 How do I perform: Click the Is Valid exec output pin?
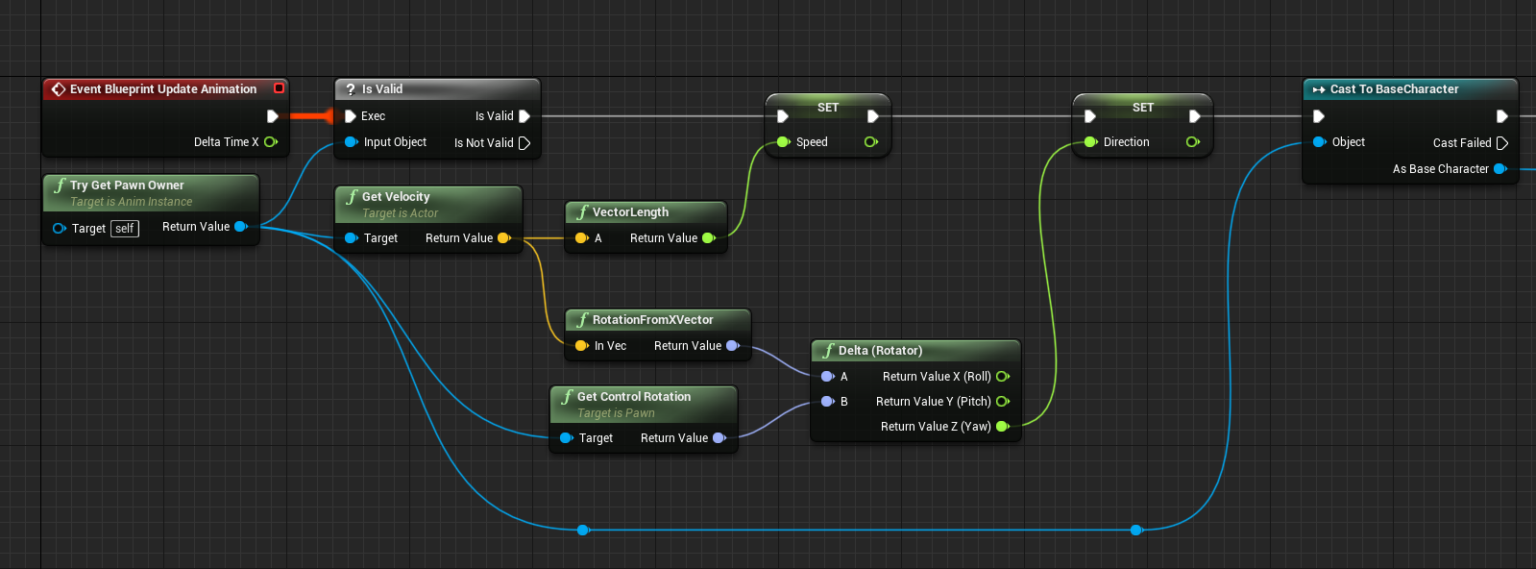(524, 116)
